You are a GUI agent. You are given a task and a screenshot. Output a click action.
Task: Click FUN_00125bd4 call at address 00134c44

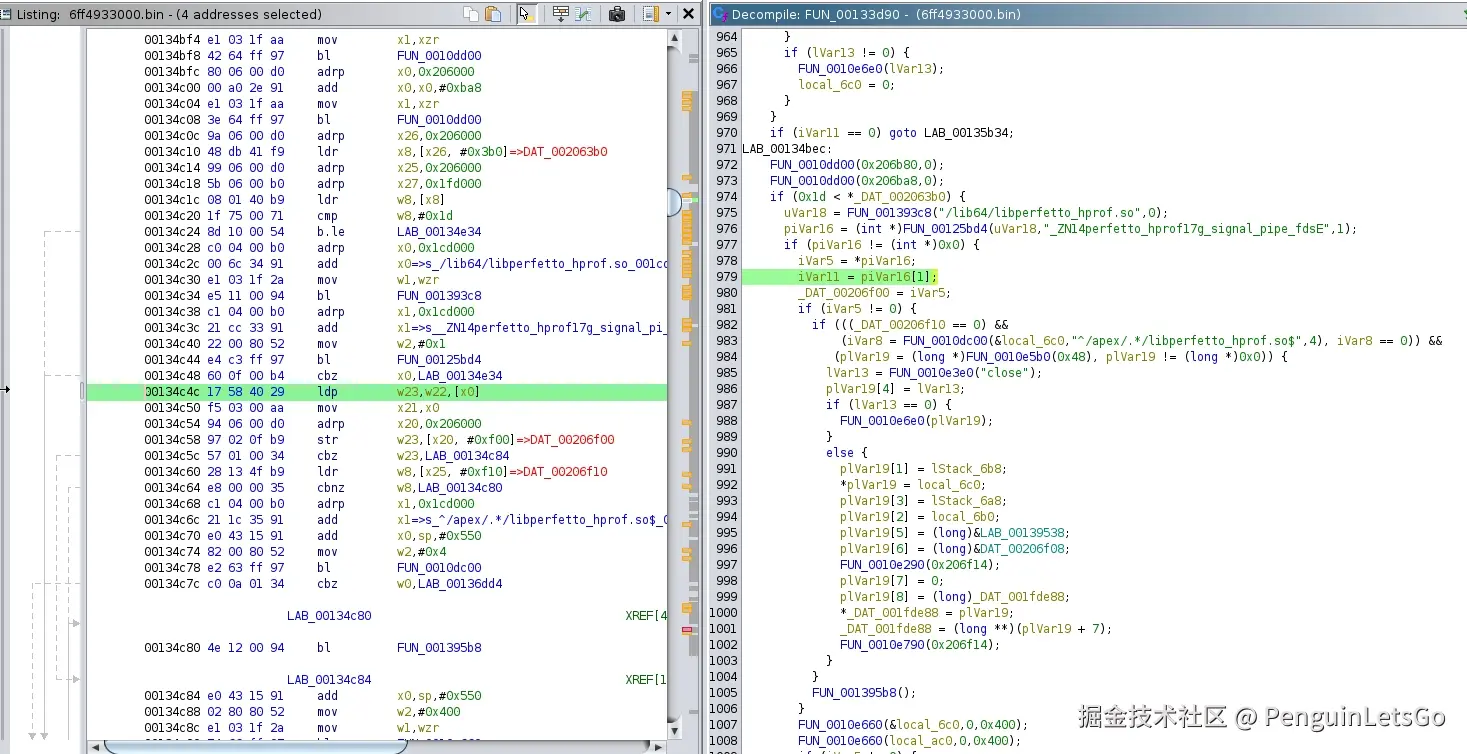coord(439,360)
